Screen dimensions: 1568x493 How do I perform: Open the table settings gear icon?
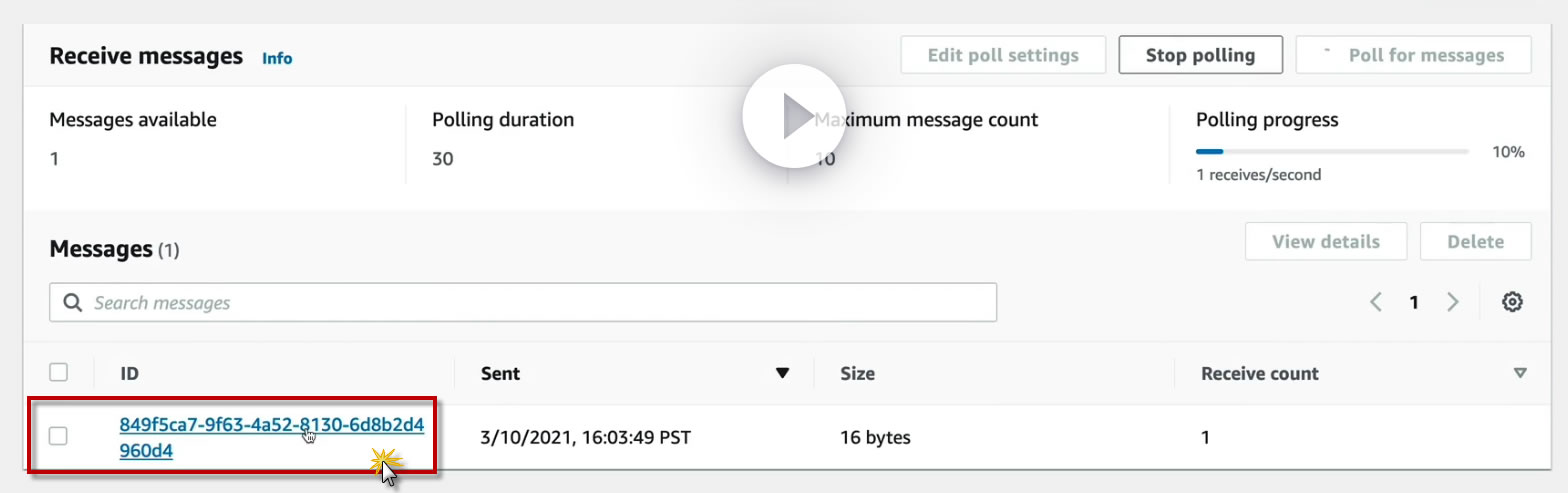pos(1512,302)
